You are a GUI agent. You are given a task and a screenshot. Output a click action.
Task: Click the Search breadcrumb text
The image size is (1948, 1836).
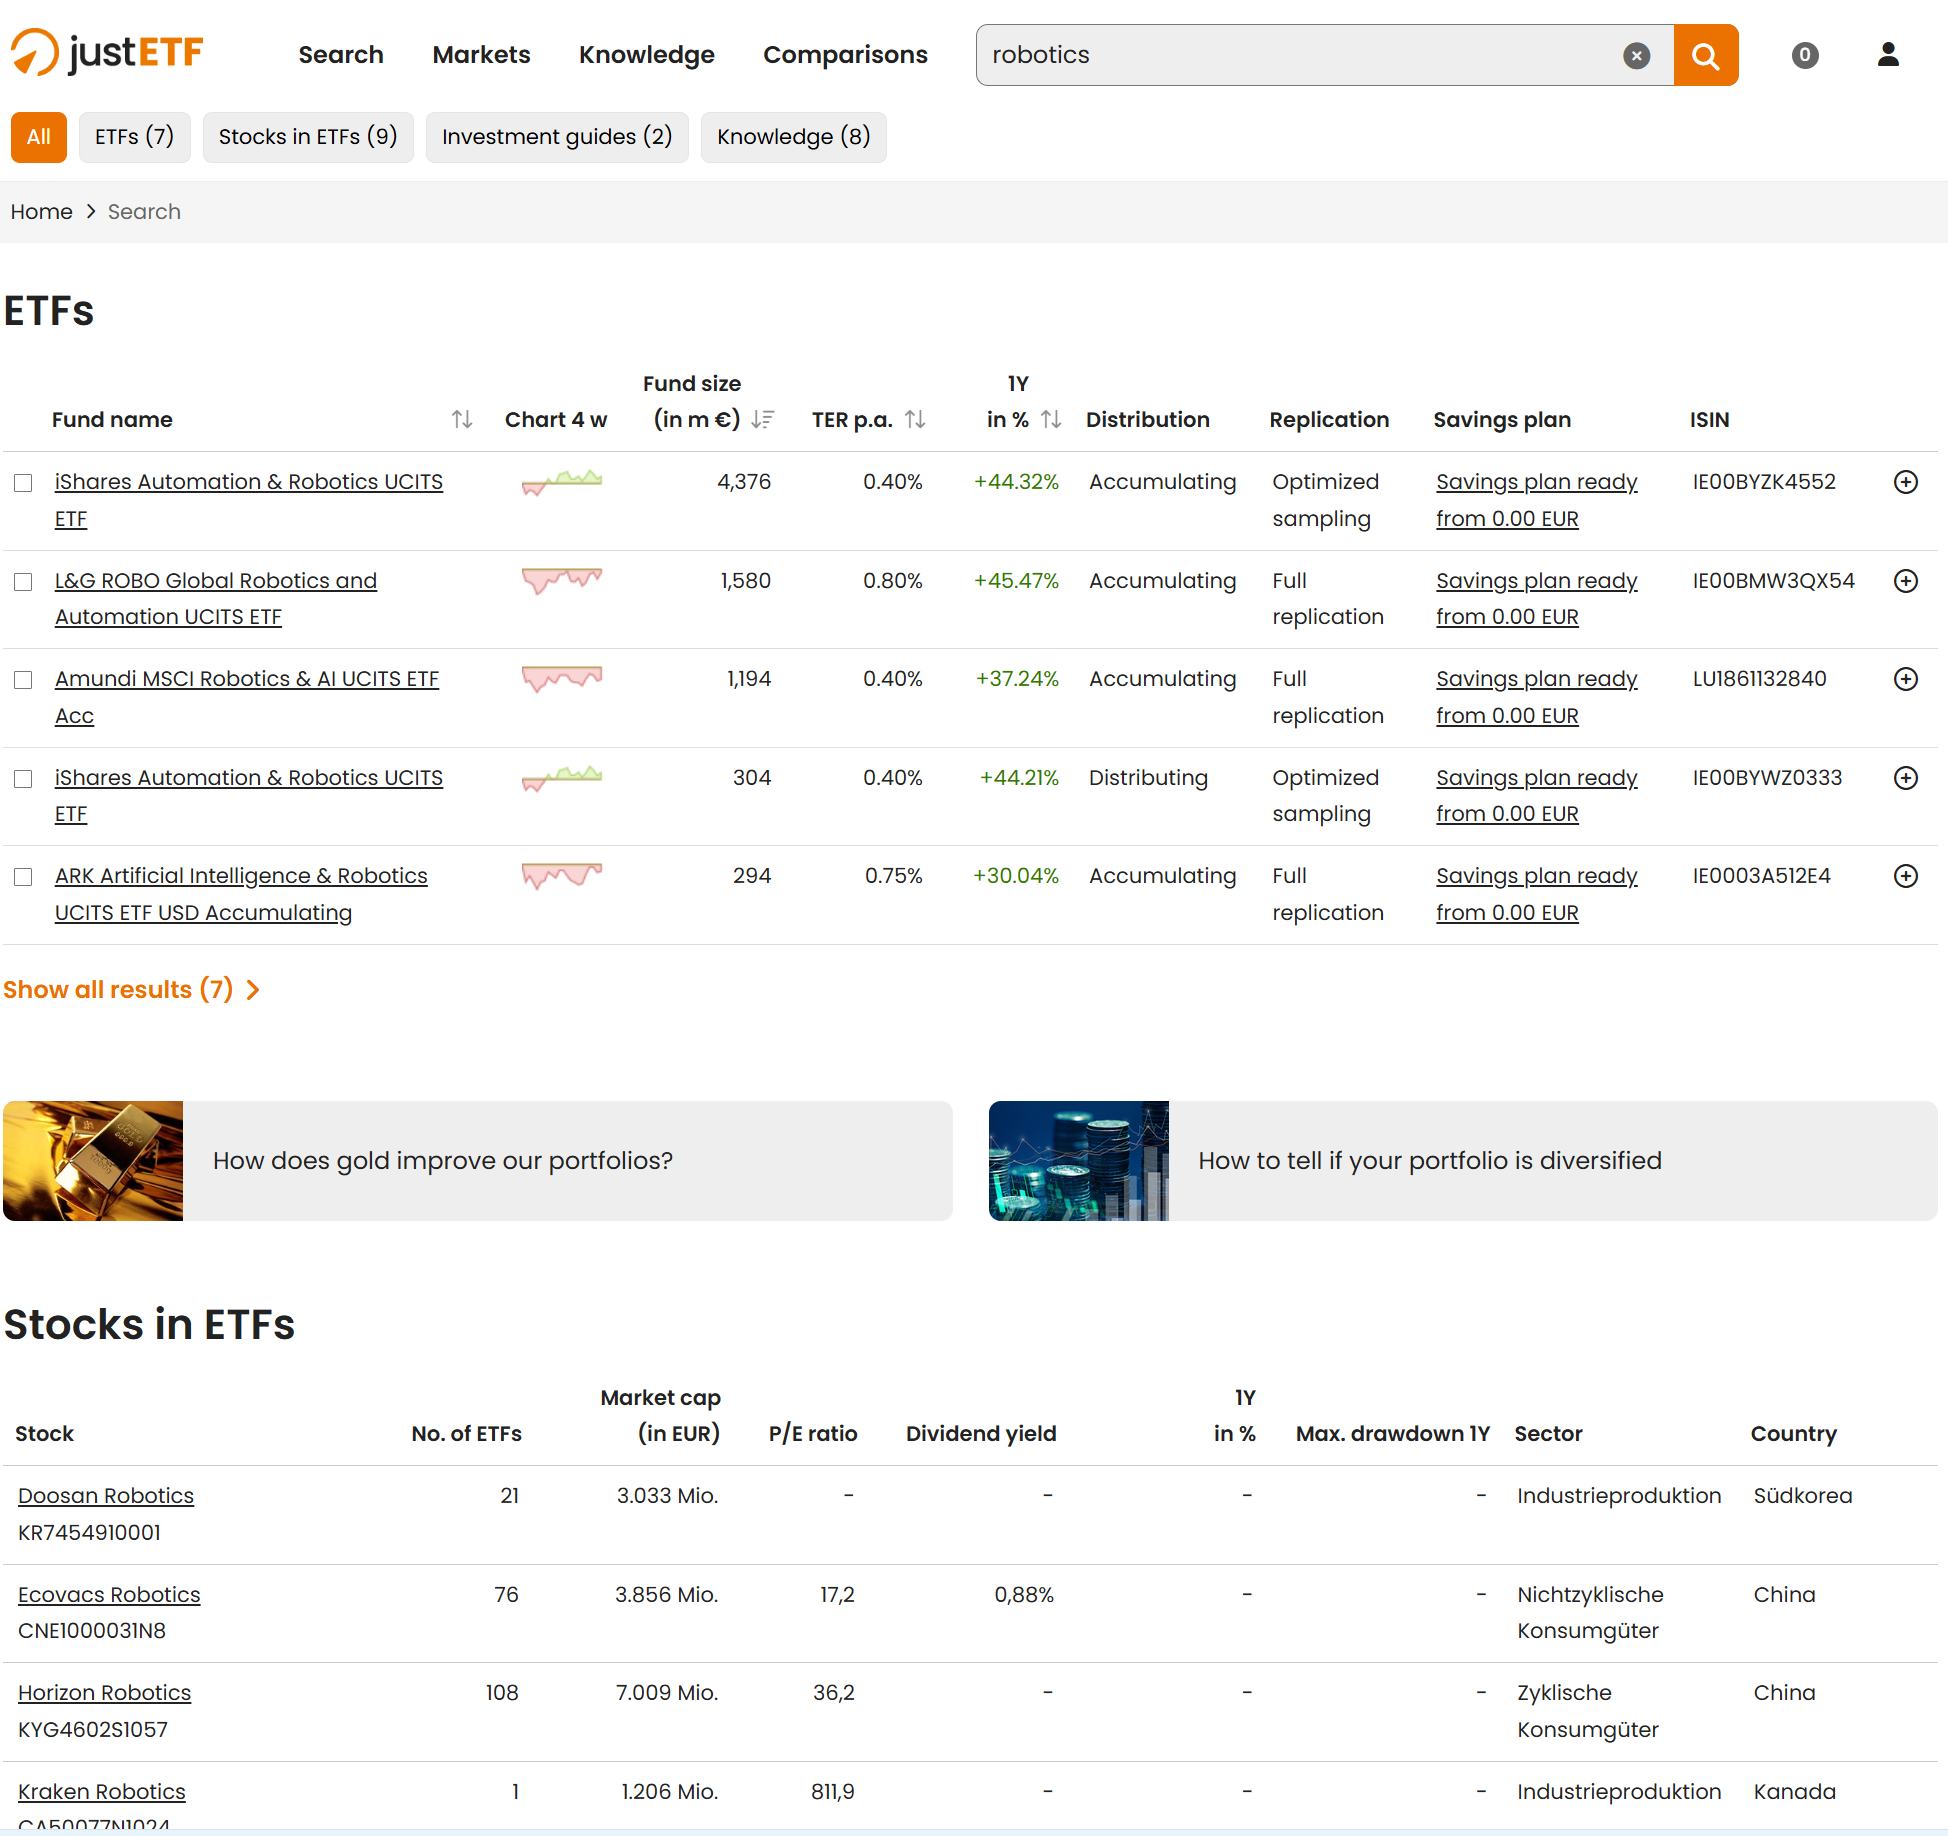[144, 212]
